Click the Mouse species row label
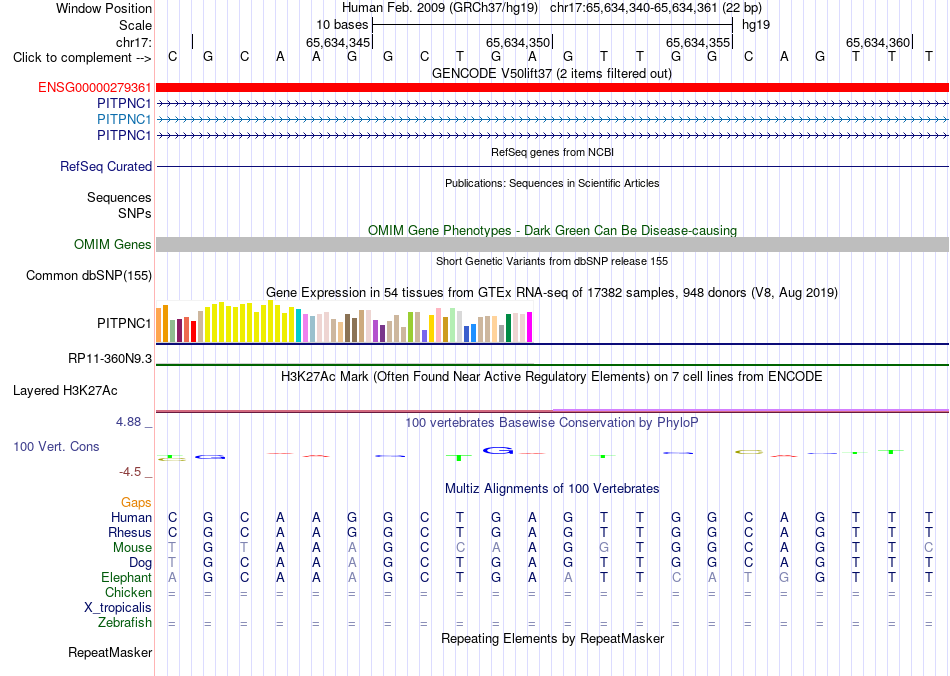 click(132, 548)
